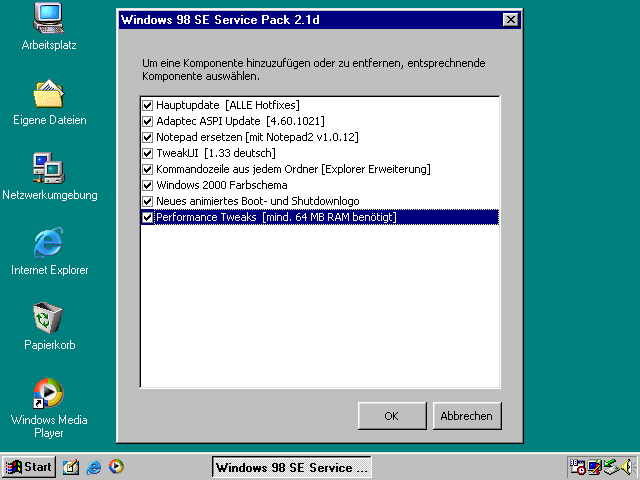Launch Internet Explorer from quick launch bar
Image resolution: width=640 pixels, height=480 pixels.
point(94,467)
